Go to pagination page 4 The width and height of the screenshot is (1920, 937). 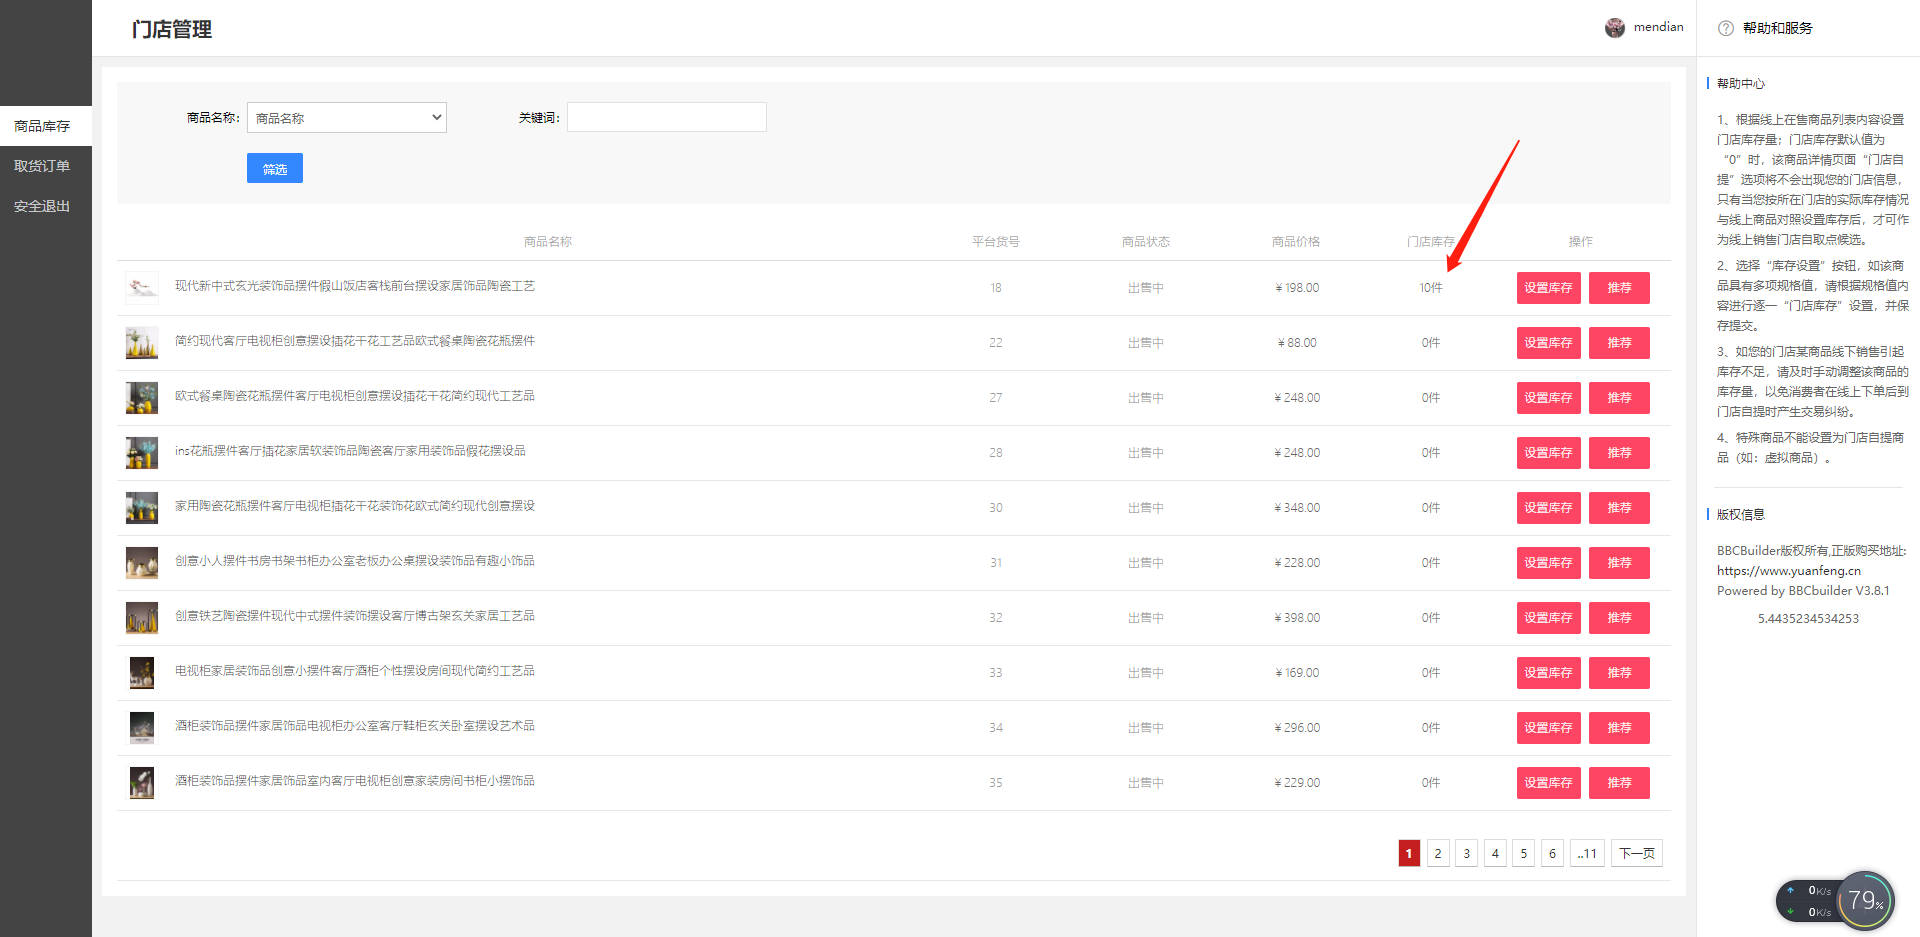[x=1495, y=853]
